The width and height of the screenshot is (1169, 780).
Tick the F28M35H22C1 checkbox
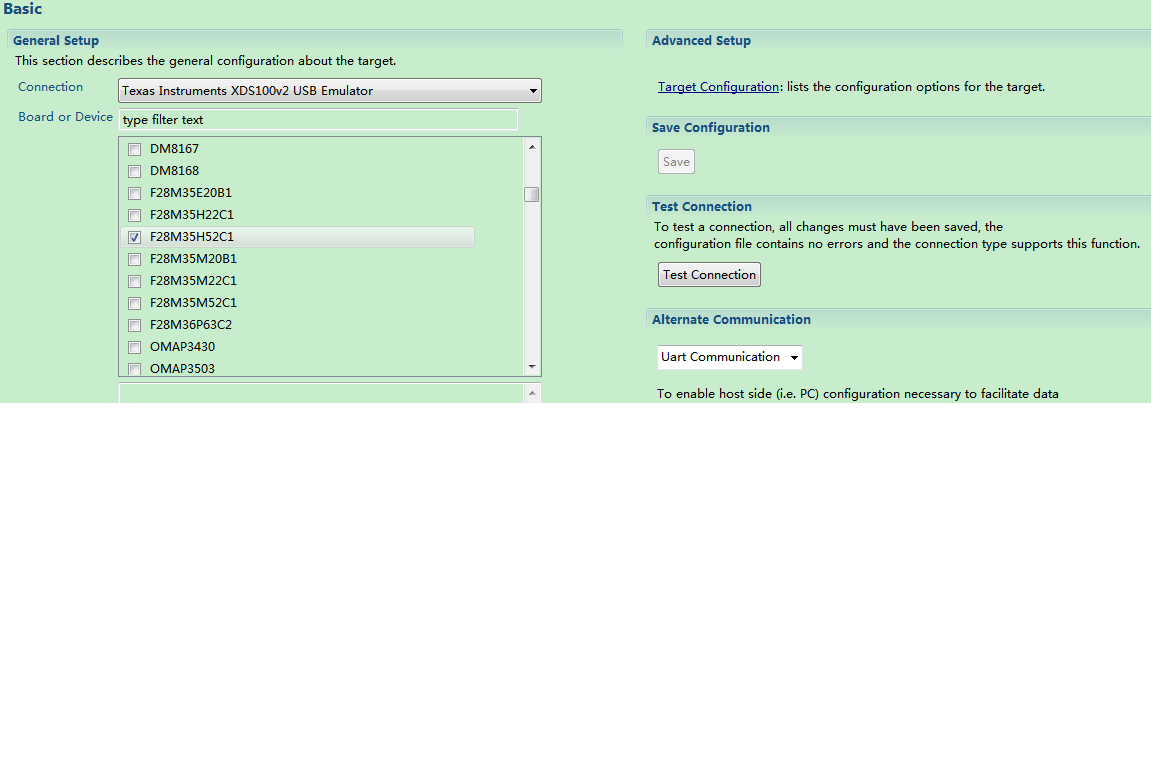(134, 215)
